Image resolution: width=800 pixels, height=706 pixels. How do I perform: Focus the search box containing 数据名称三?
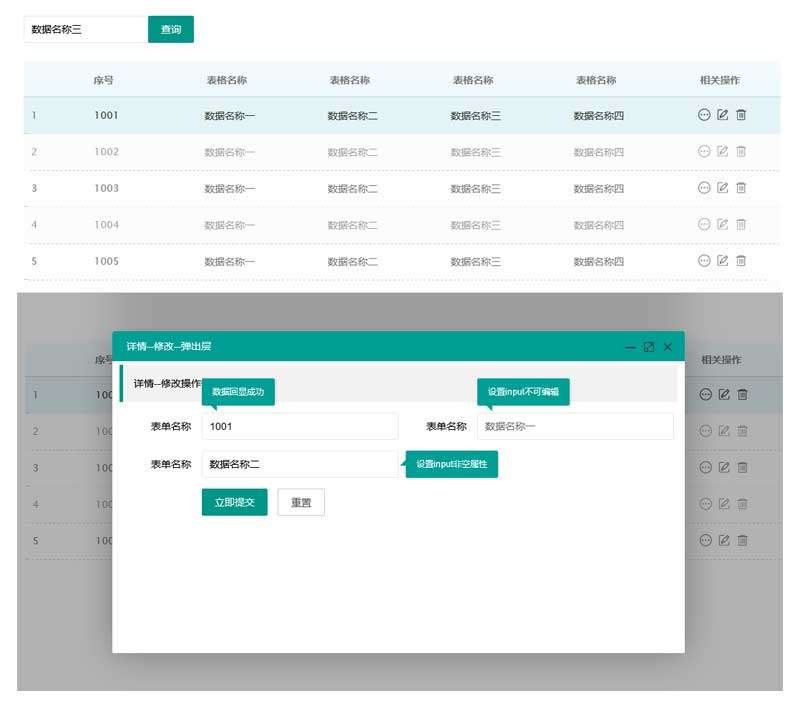85,30
